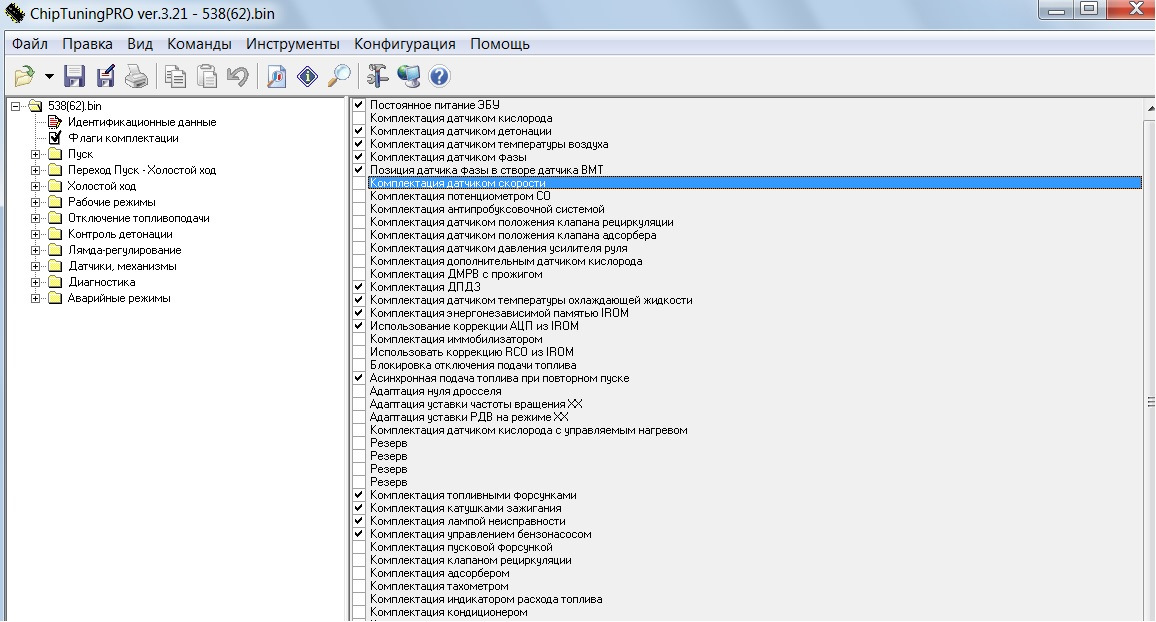1156x622 pixels.
Task: Select the text Адаптация нуля дросселя
Action: (436, 391)
